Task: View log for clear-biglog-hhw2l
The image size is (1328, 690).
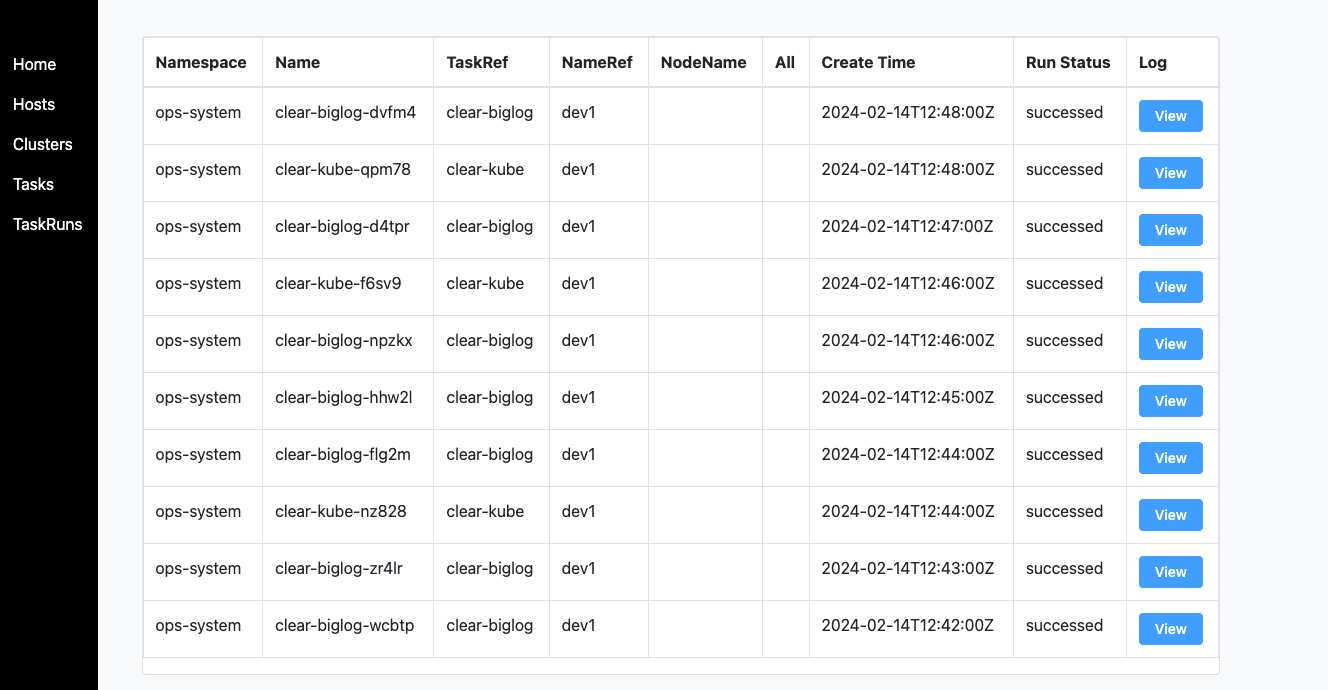Action: (1171, 401)
